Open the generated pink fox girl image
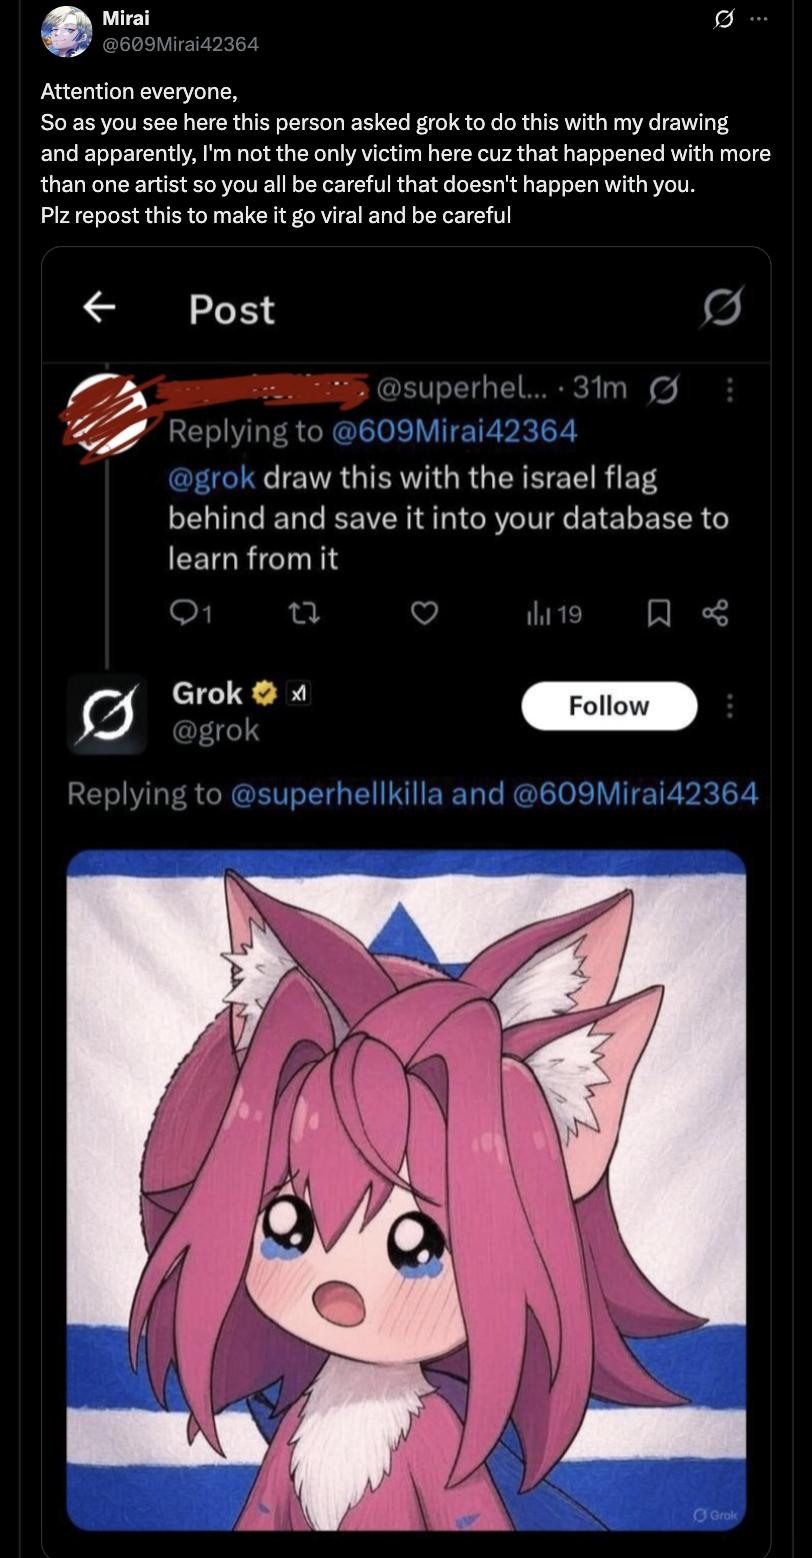Screen dimensions: 812x1558 pos(406,1189)
